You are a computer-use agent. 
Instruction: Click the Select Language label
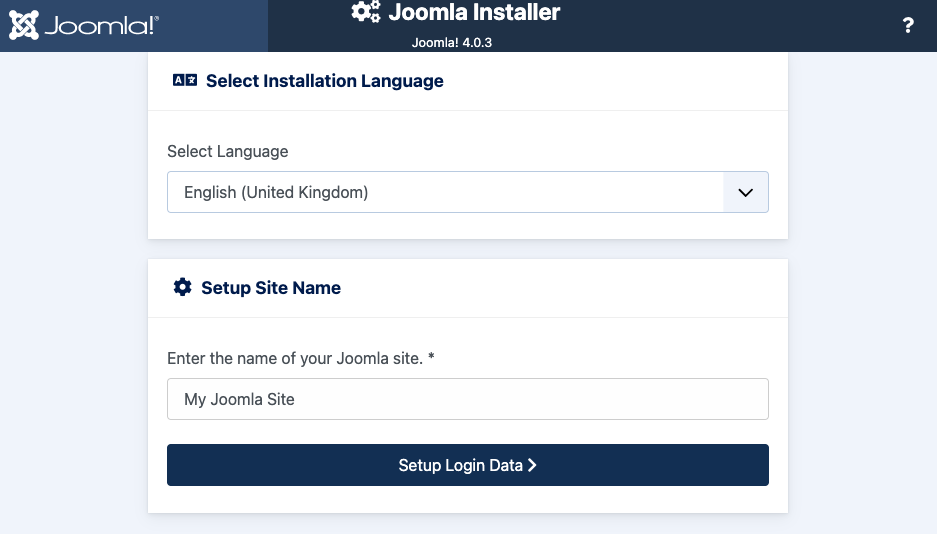pyautogui.click(x=228, y=152)
